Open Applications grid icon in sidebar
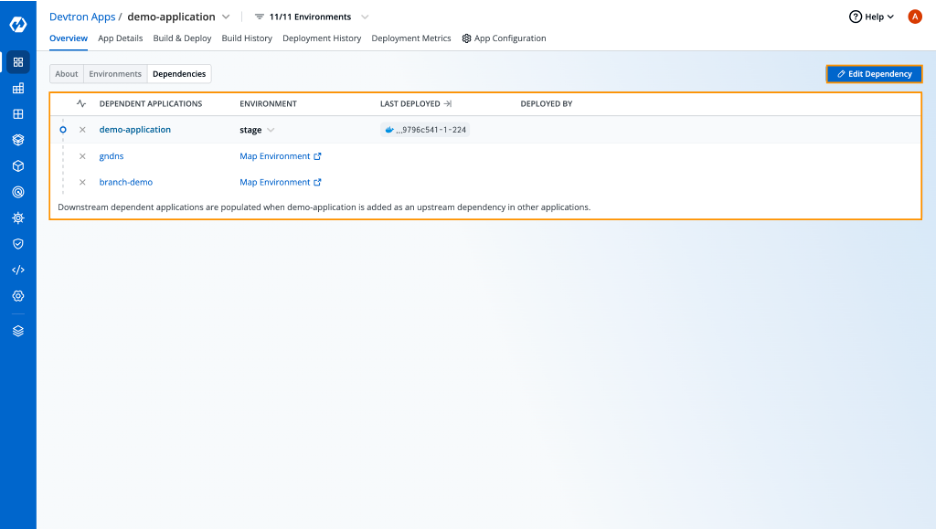936x530 pixels. [x=18, y=62]
